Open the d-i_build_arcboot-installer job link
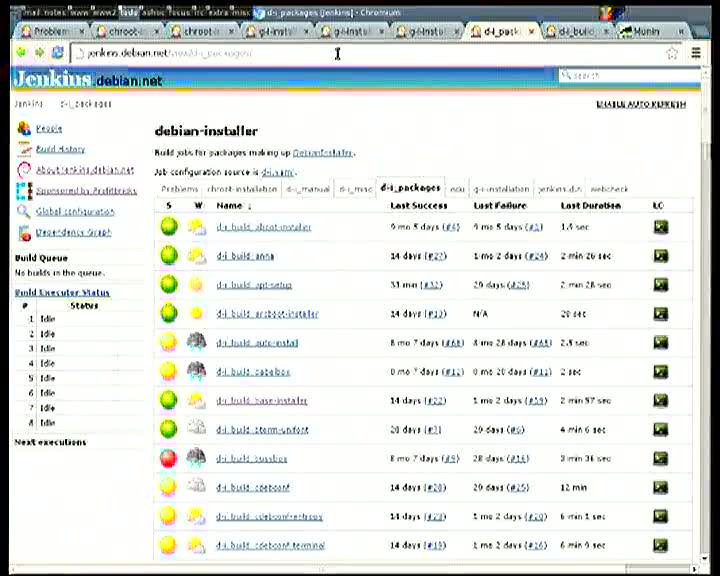Image resolution: width=720 pixels, height=576 pixels. tap(267, 314)
